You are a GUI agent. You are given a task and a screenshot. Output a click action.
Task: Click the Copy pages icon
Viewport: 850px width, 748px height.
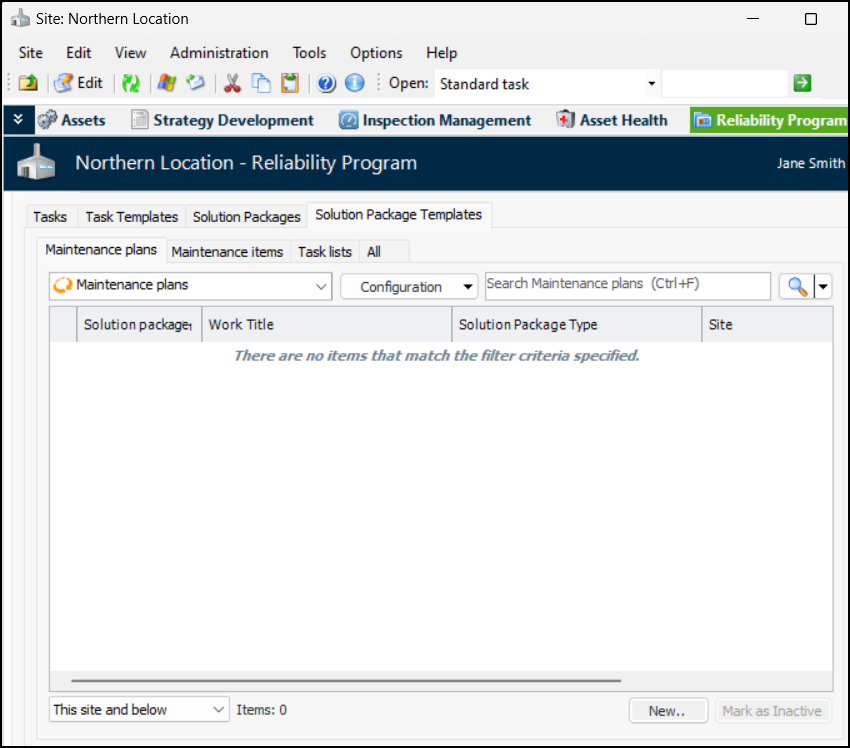261,83
